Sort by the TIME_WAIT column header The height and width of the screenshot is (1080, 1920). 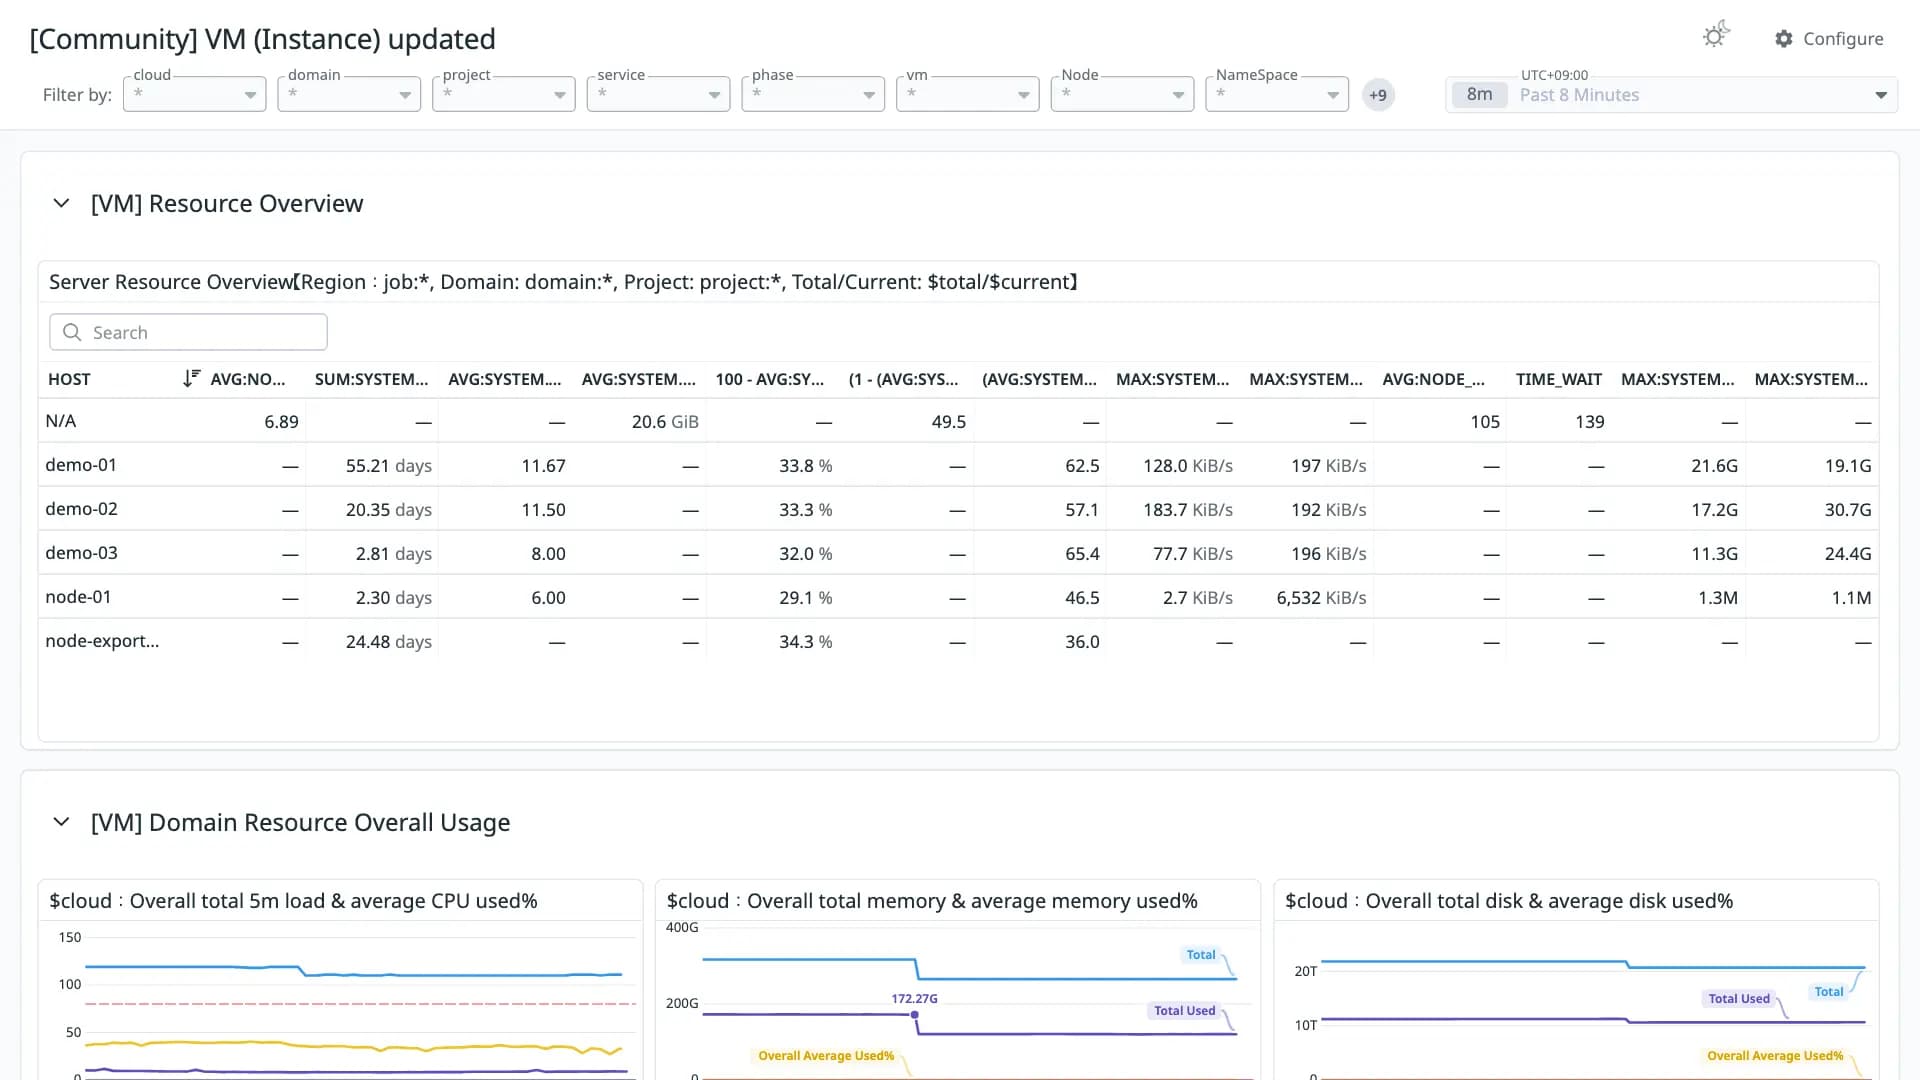tap(1558, 379)
